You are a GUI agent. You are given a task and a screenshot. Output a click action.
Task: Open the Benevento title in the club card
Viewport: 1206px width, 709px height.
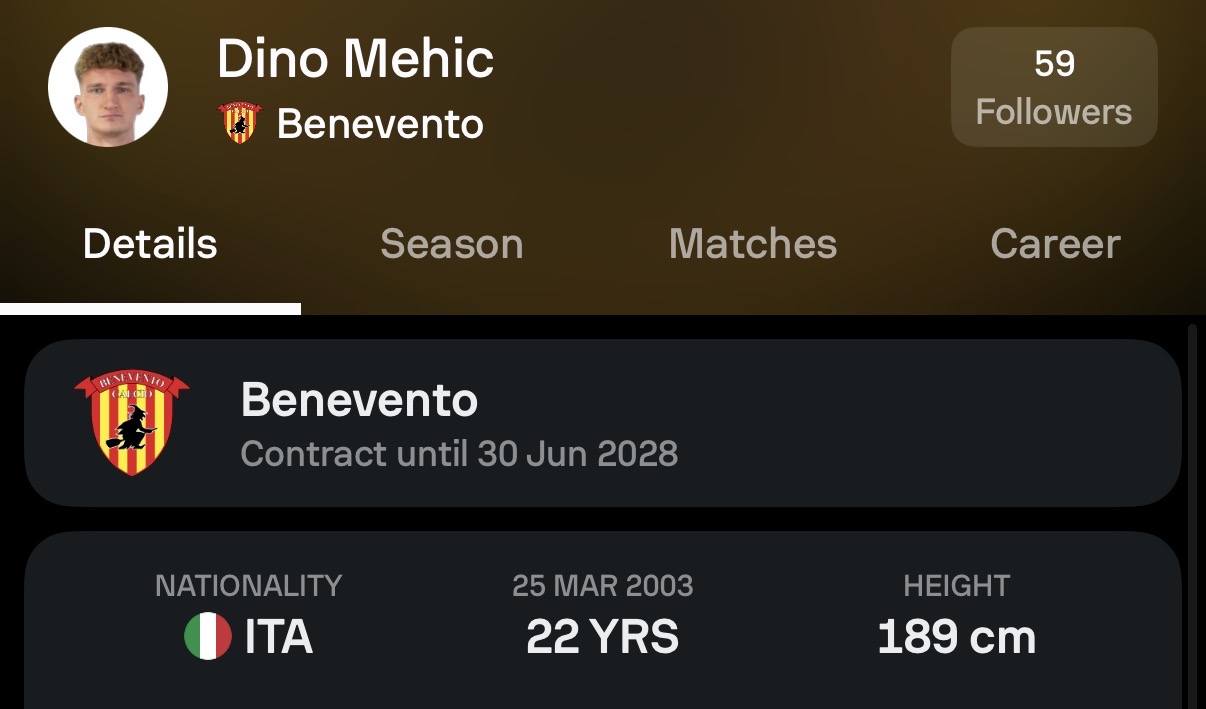(359, 400)
